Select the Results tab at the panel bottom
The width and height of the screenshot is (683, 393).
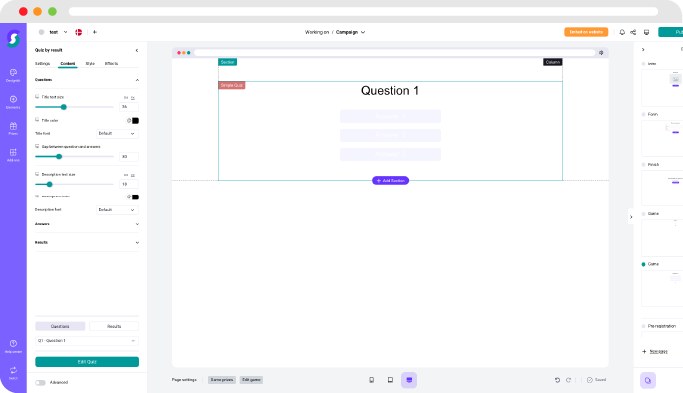[114, 326]
